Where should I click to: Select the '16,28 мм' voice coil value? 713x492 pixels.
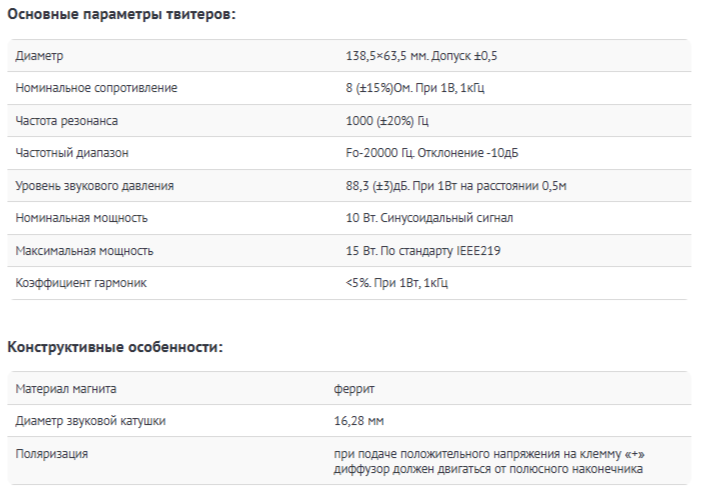click(359, 421)
